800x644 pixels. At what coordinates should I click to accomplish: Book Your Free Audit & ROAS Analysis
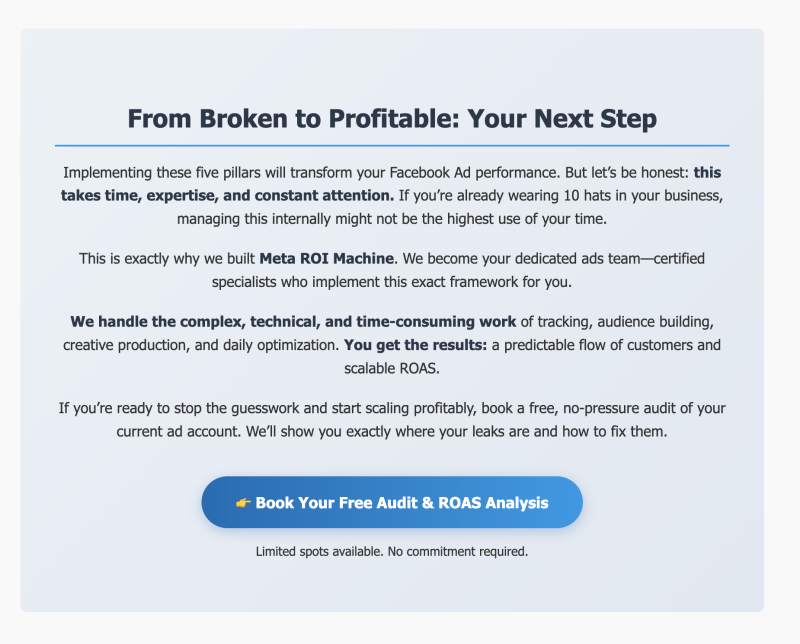point(401,503)
